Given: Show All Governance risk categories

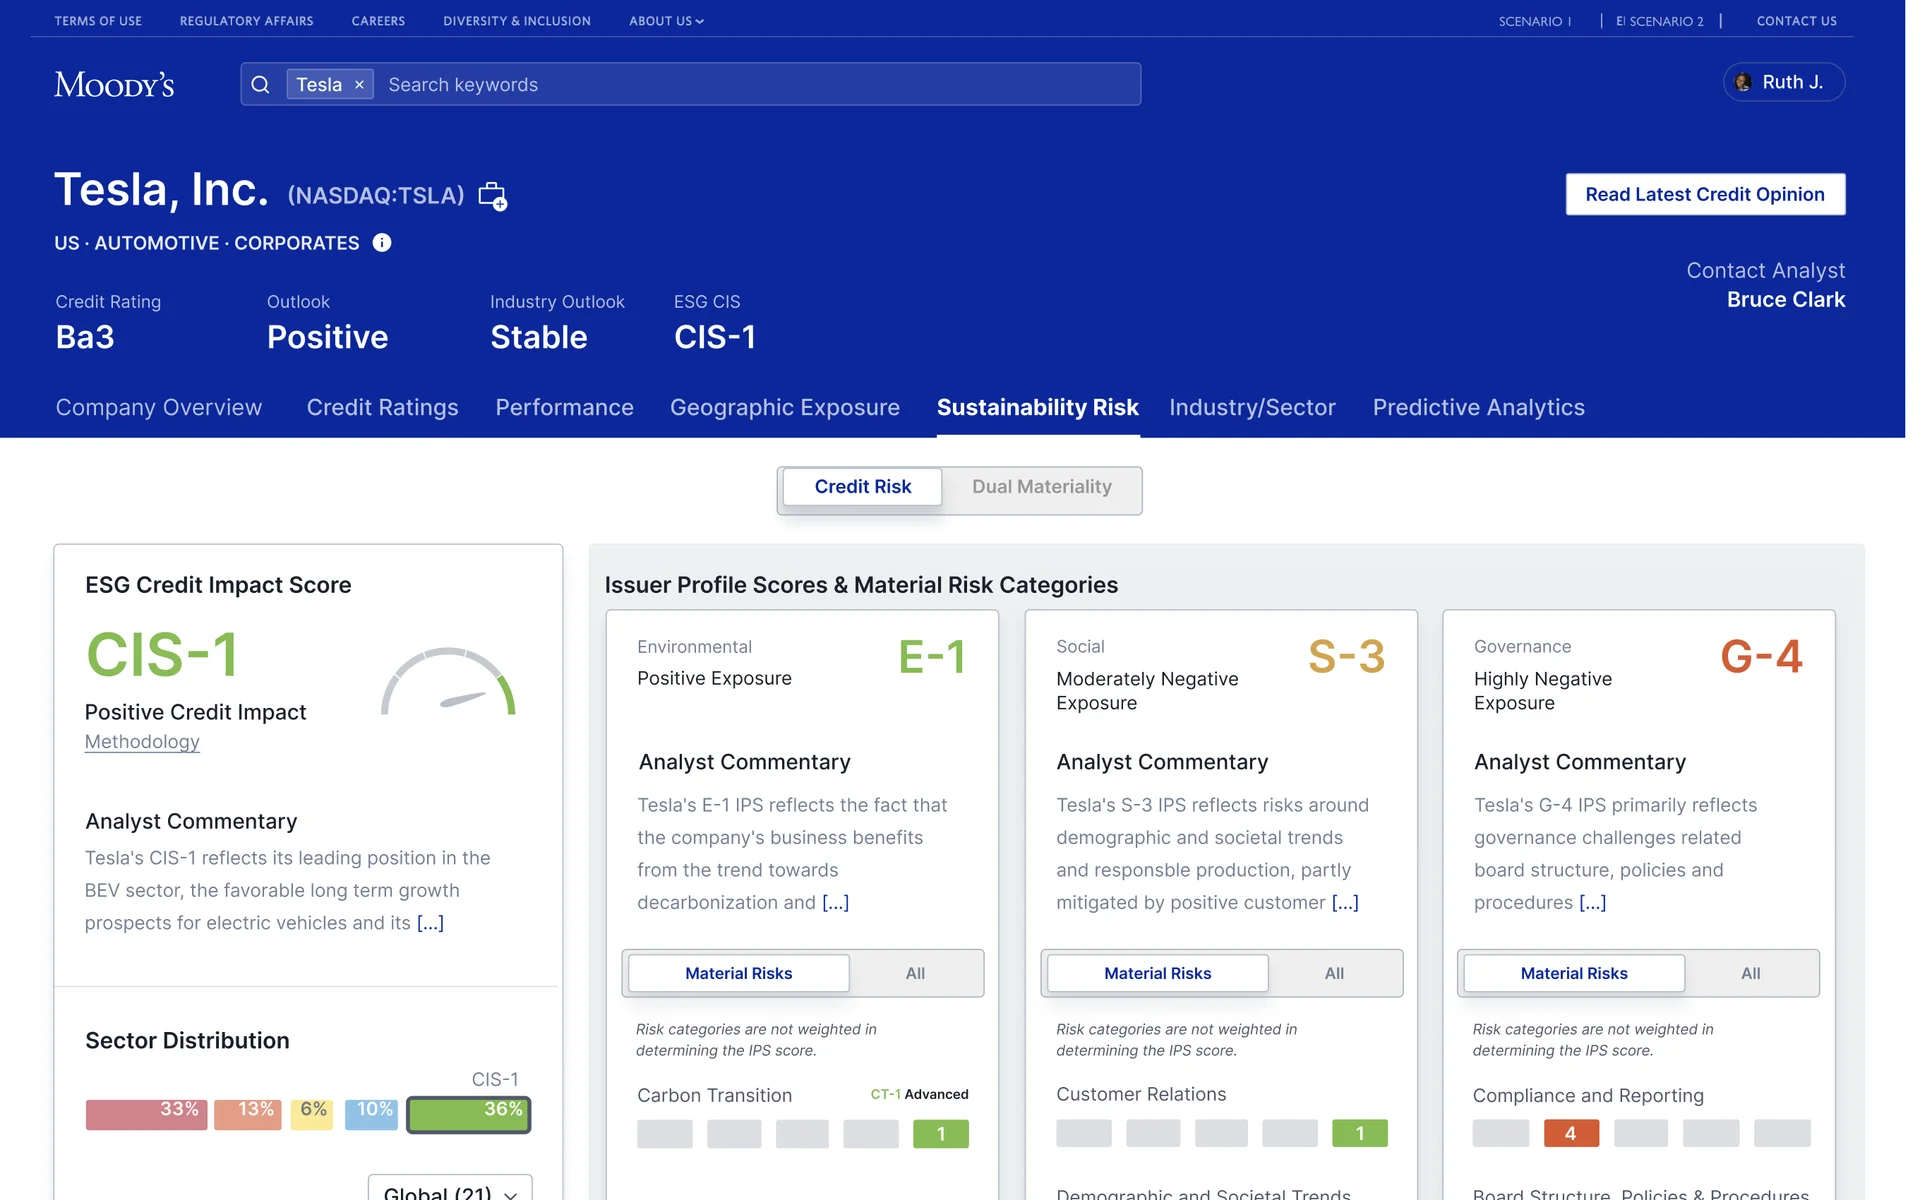Looking at the screenshot, I should point(1750,973).
